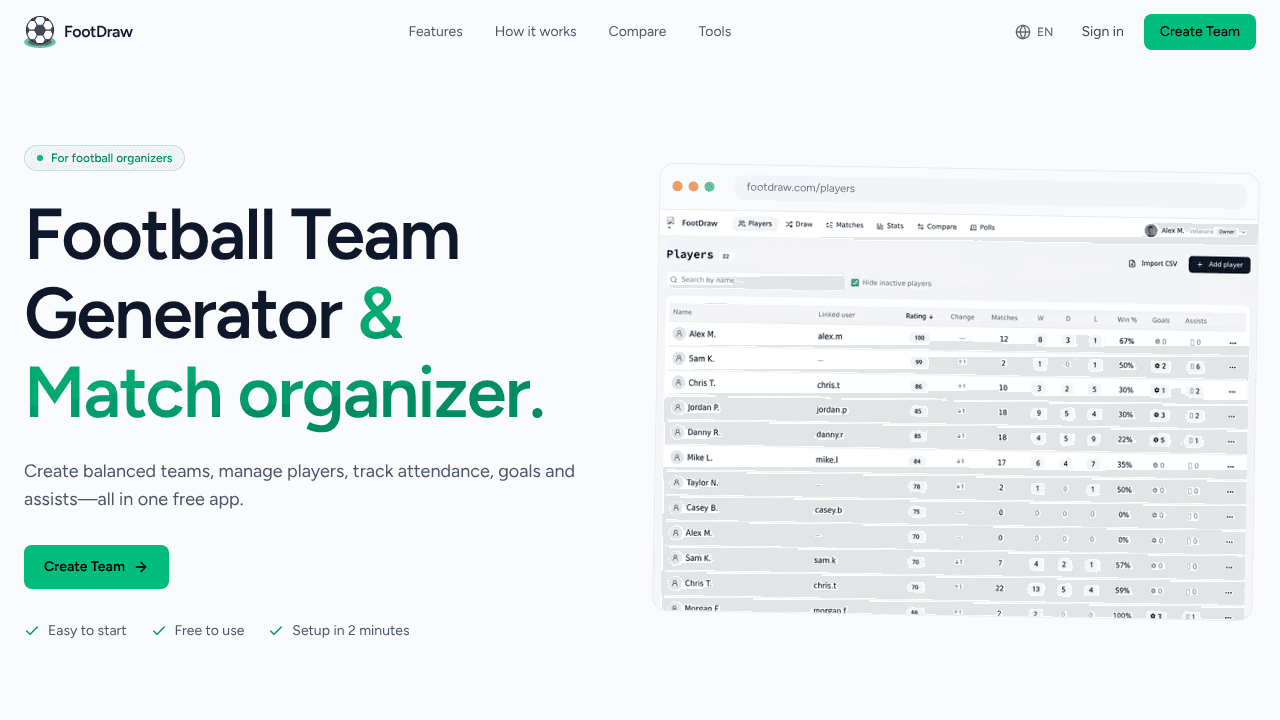Click the For football organizers badge
Screen dimensions: 1280x720
pyautogui.click(x=104, y=158)
